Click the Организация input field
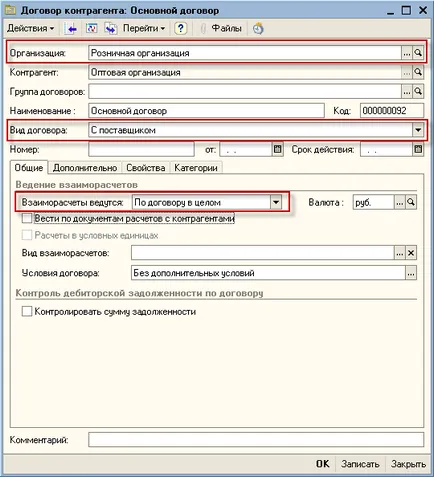Viewport: 434px width, 477px height. pyautogui.click(x=245, y=53)
